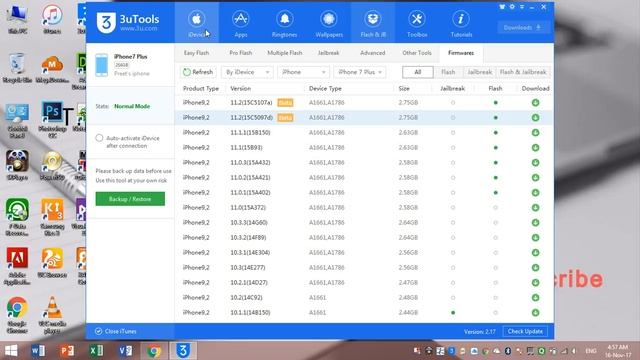
Task: Click the Size column header
Action: point(404,89)
